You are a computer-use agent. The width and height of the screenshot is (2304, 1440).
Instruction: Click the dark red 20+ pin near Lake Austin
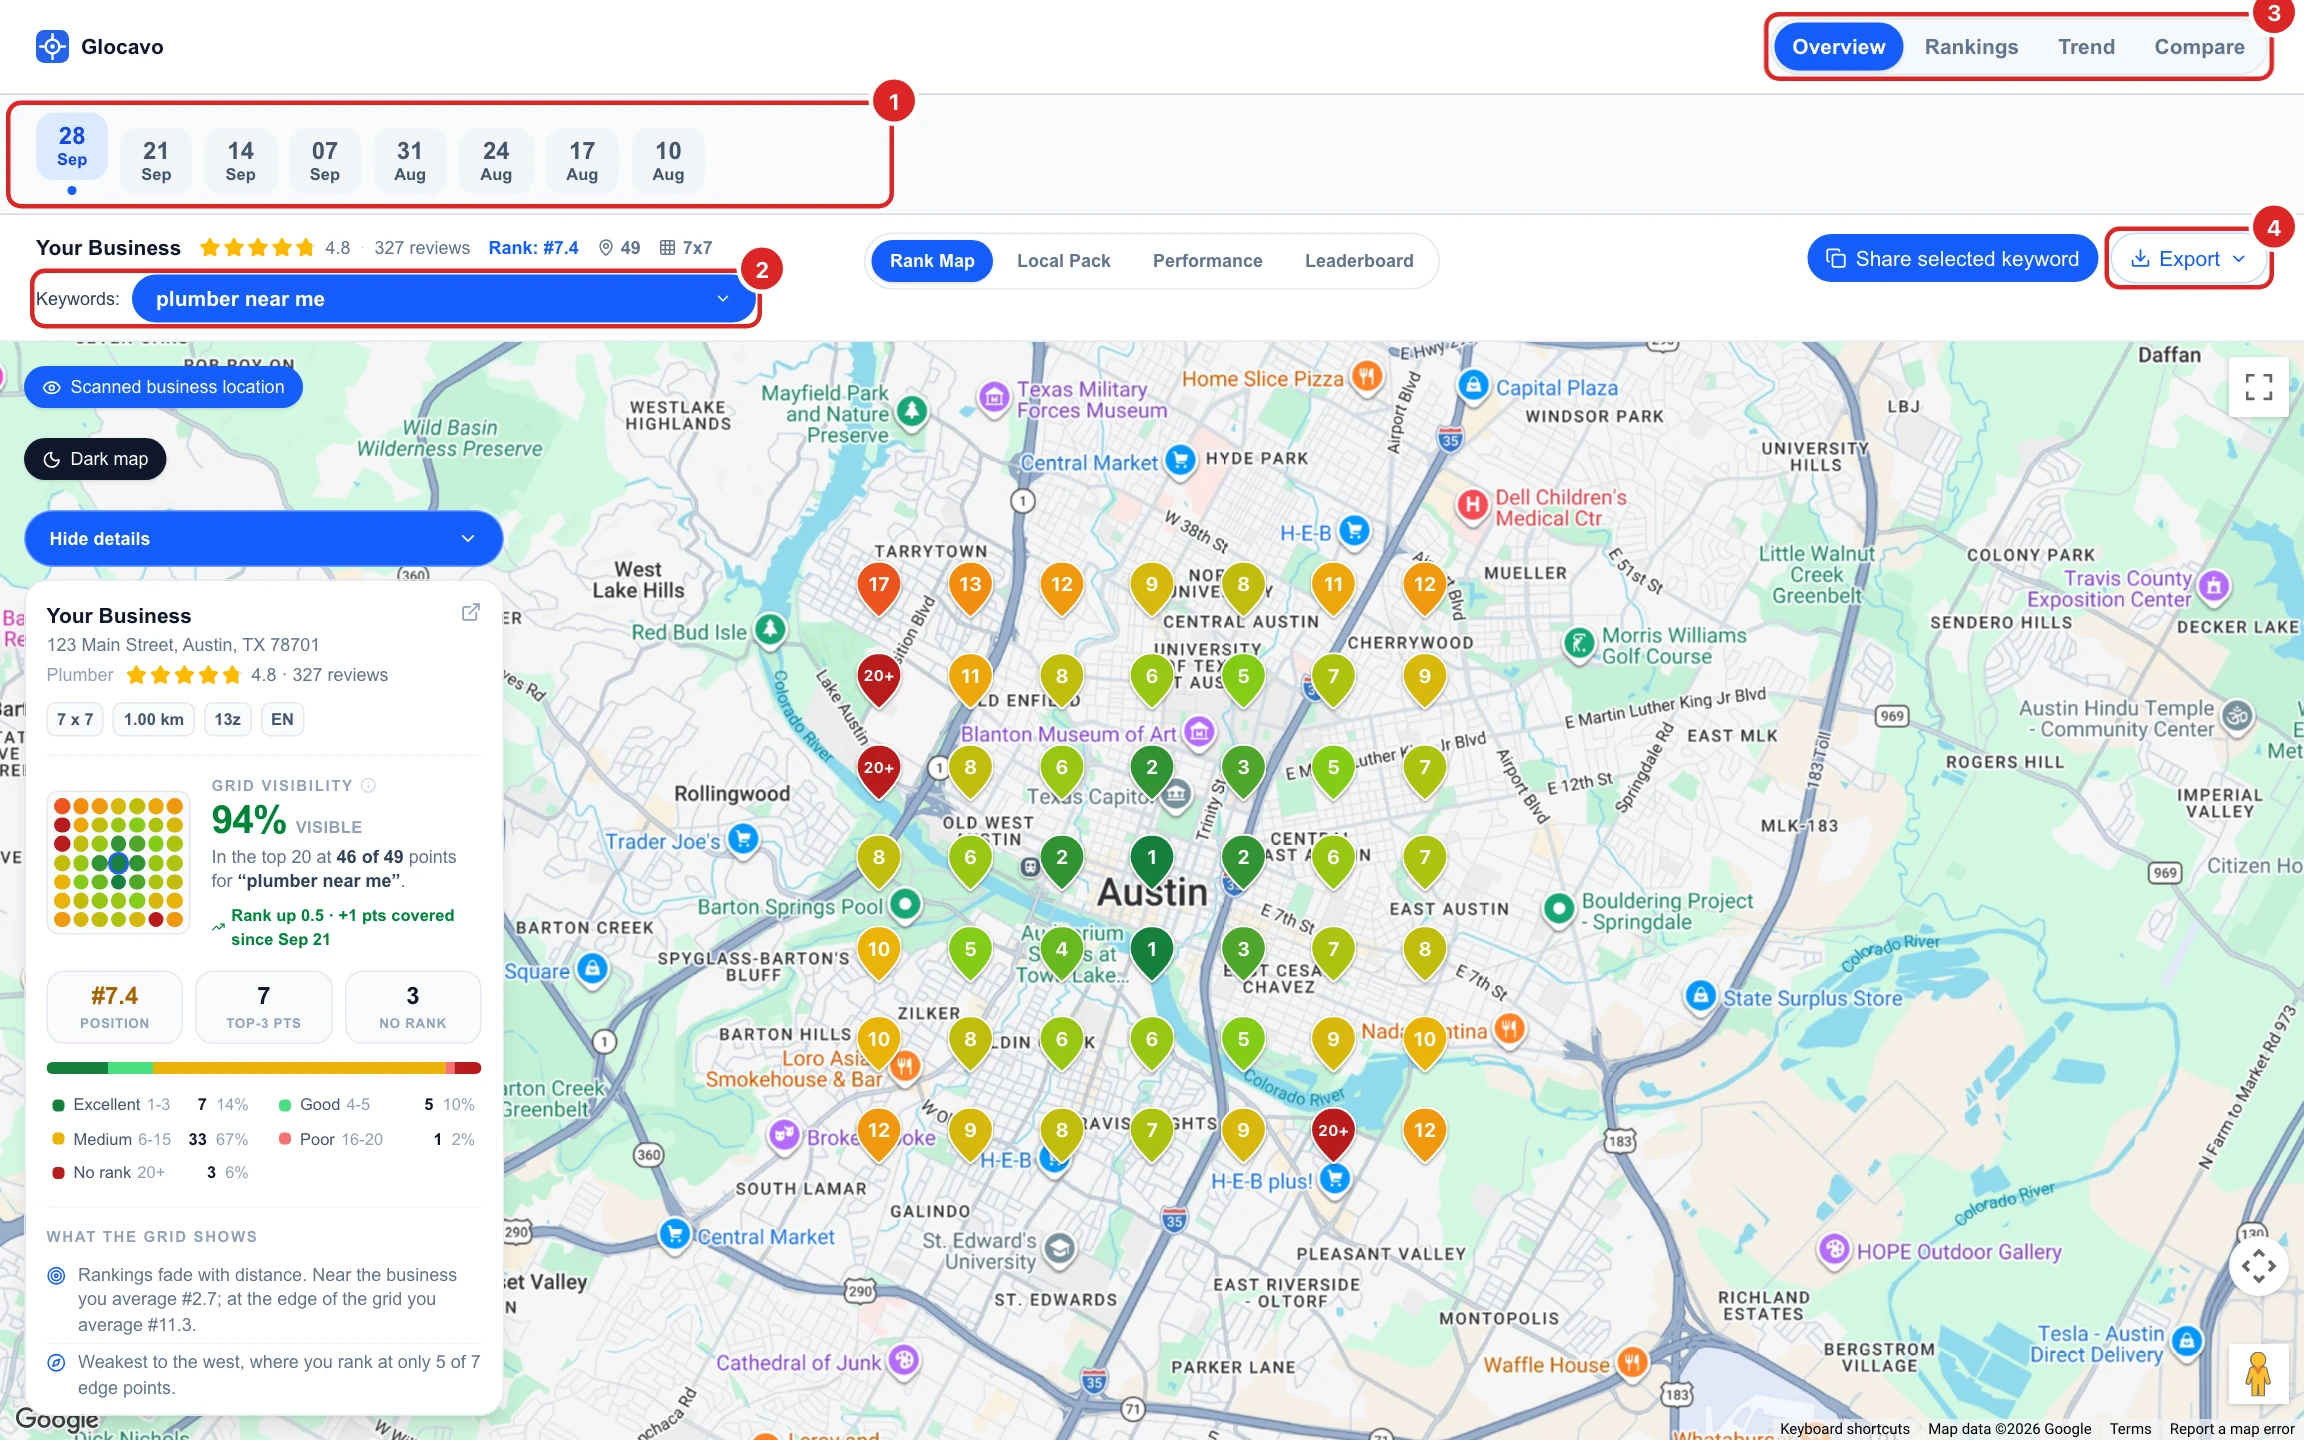(x=878, y=679)
